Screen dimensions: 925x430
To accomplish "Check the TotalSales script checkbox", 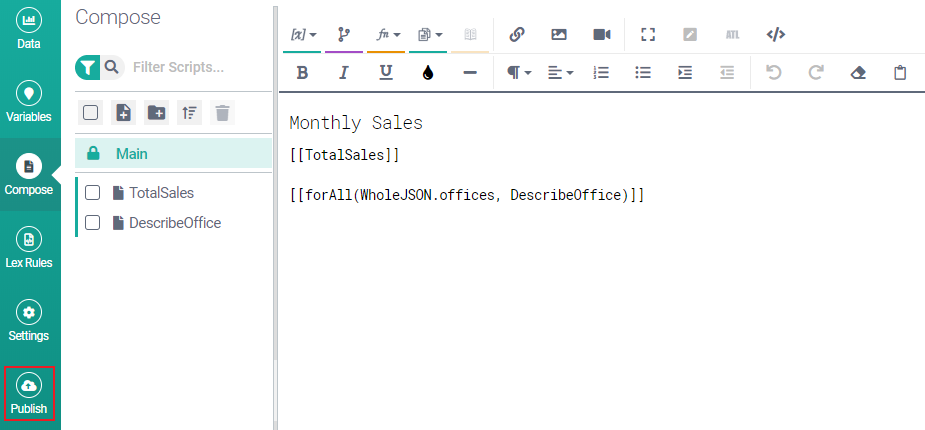I will pyautogui.click(x=92, y=193).
